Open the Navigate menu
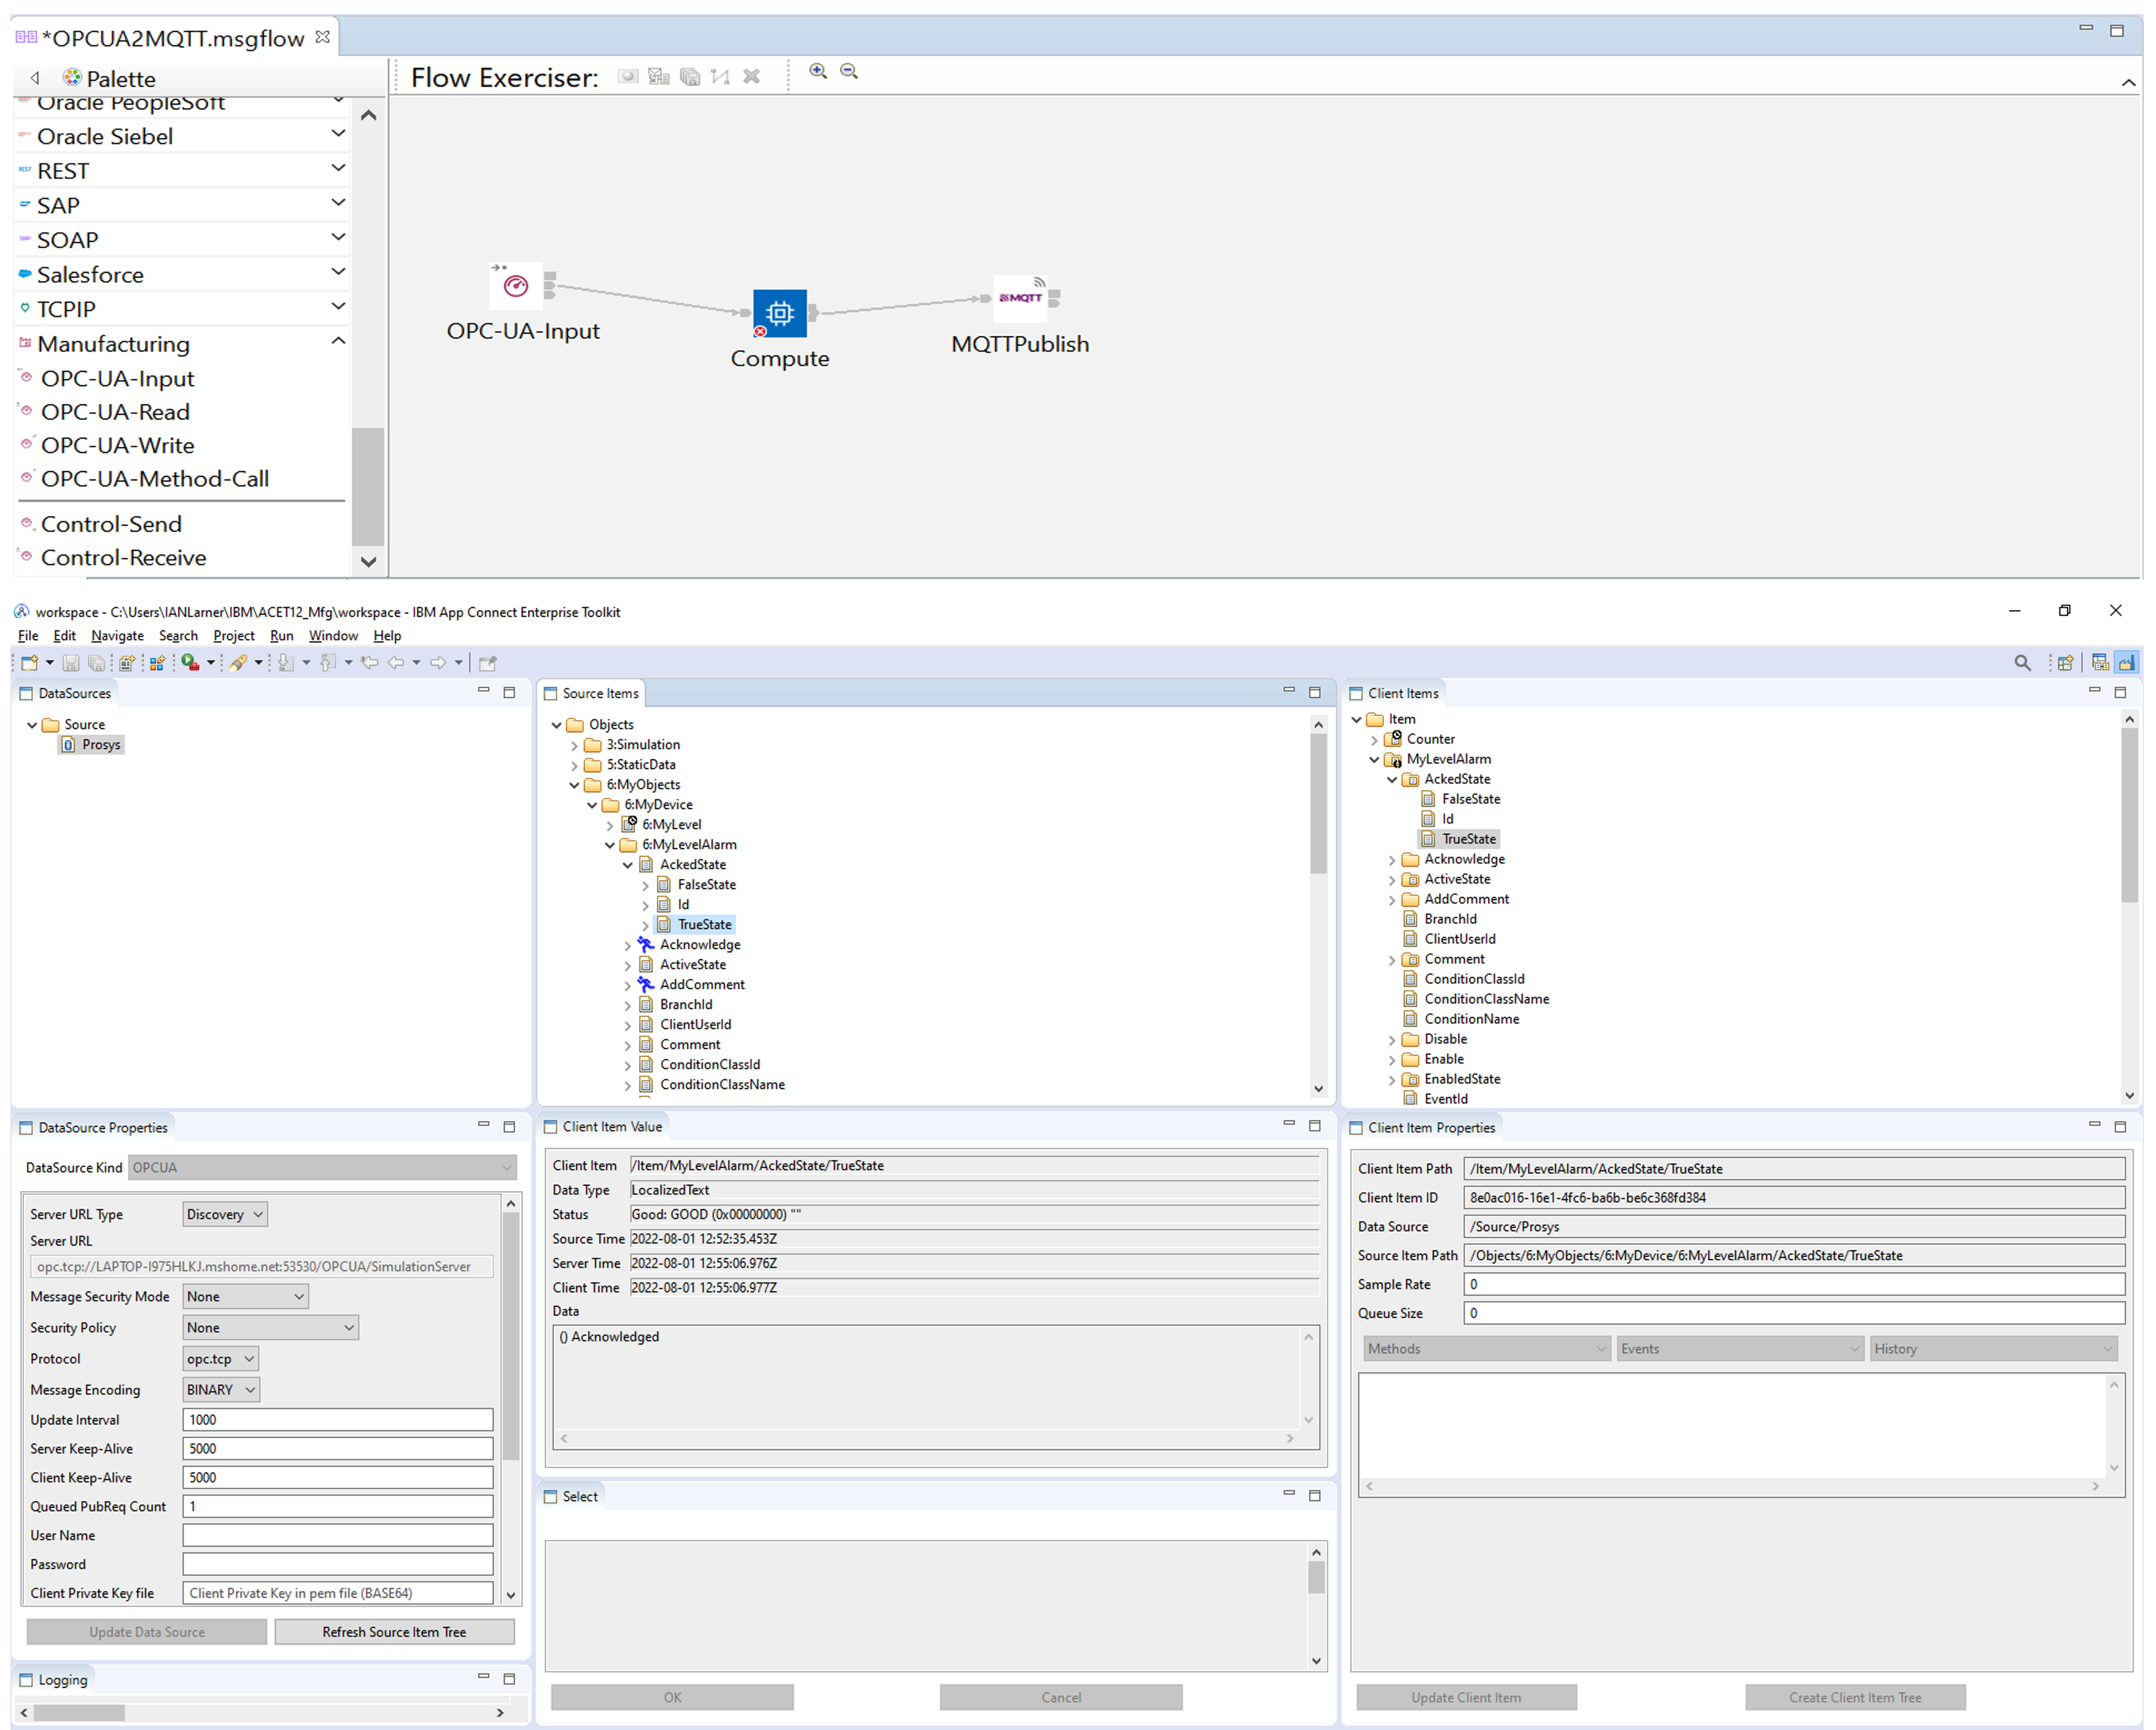Viewport: 2156px width, 1730px height. tap(117, 636)
